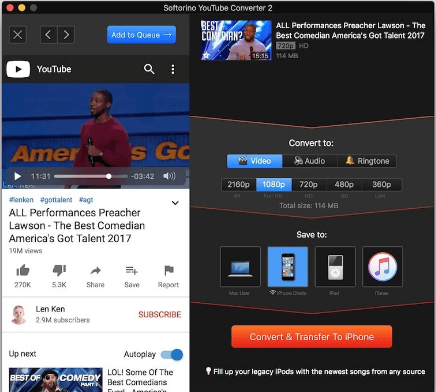Viewport: 436px width, 392px height.
Task: Like the video with thumbs up icon
Action: (23, 270)
